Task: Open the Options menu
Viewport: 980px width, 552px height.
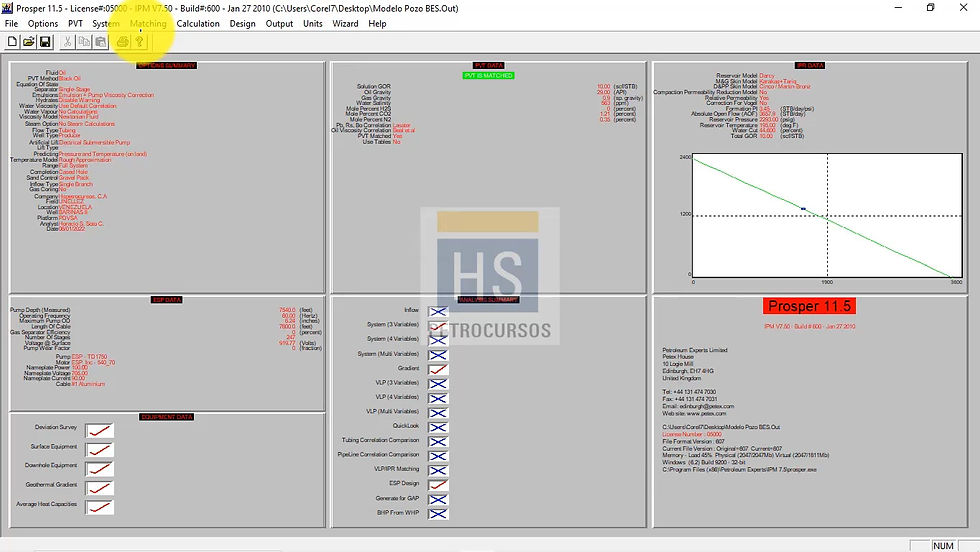Action: tap(42, 24)
